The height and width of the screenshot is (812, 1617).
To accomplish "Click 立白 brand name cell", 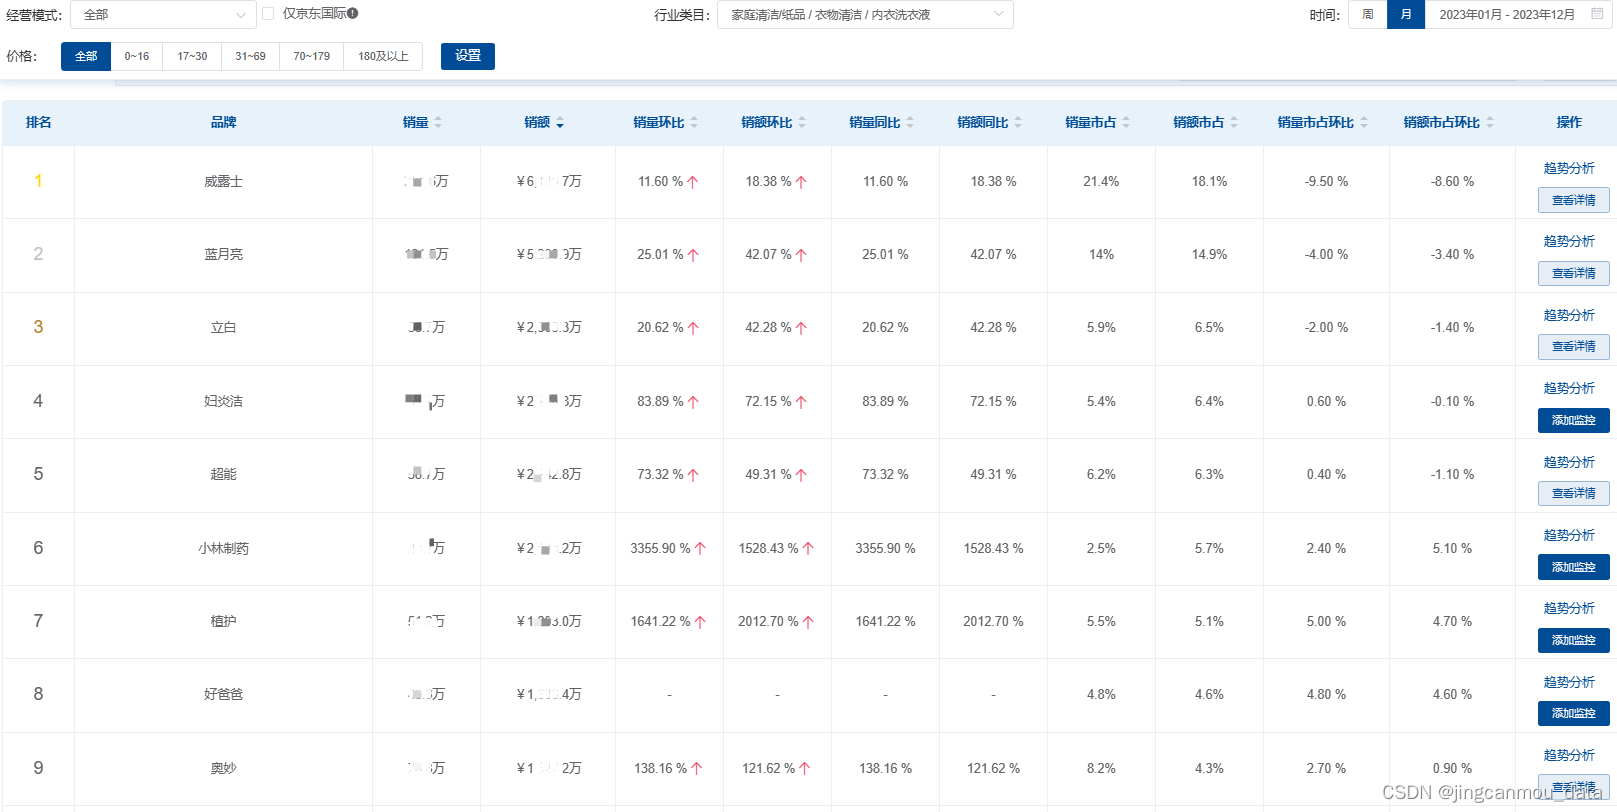I will pyautogui.click(x=223, y=328).
